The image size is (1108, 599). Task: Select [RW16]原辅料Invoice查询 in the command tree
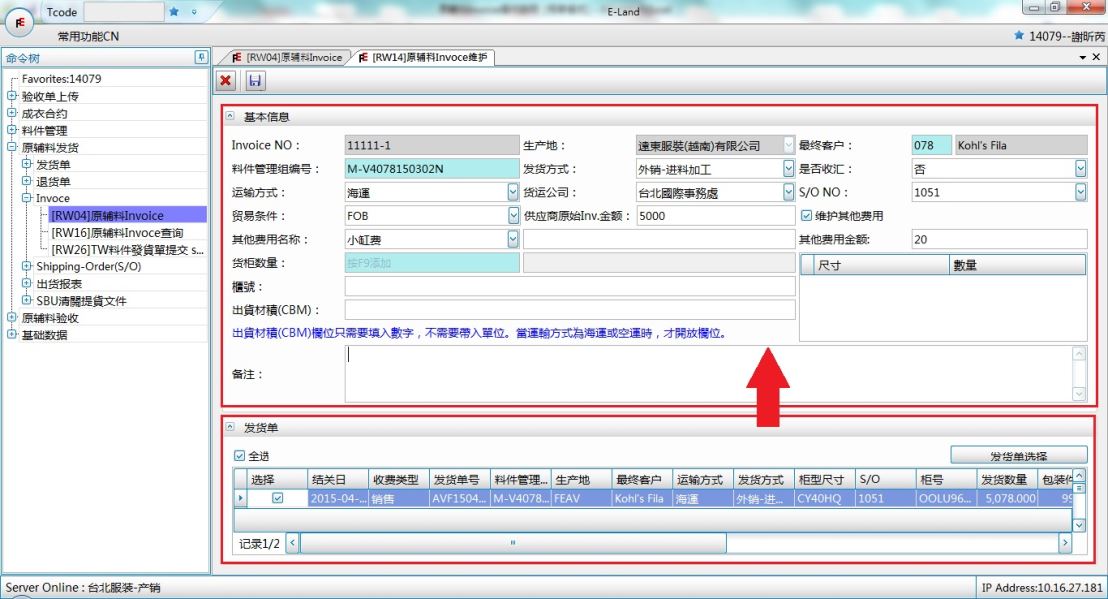pos(117,233)
